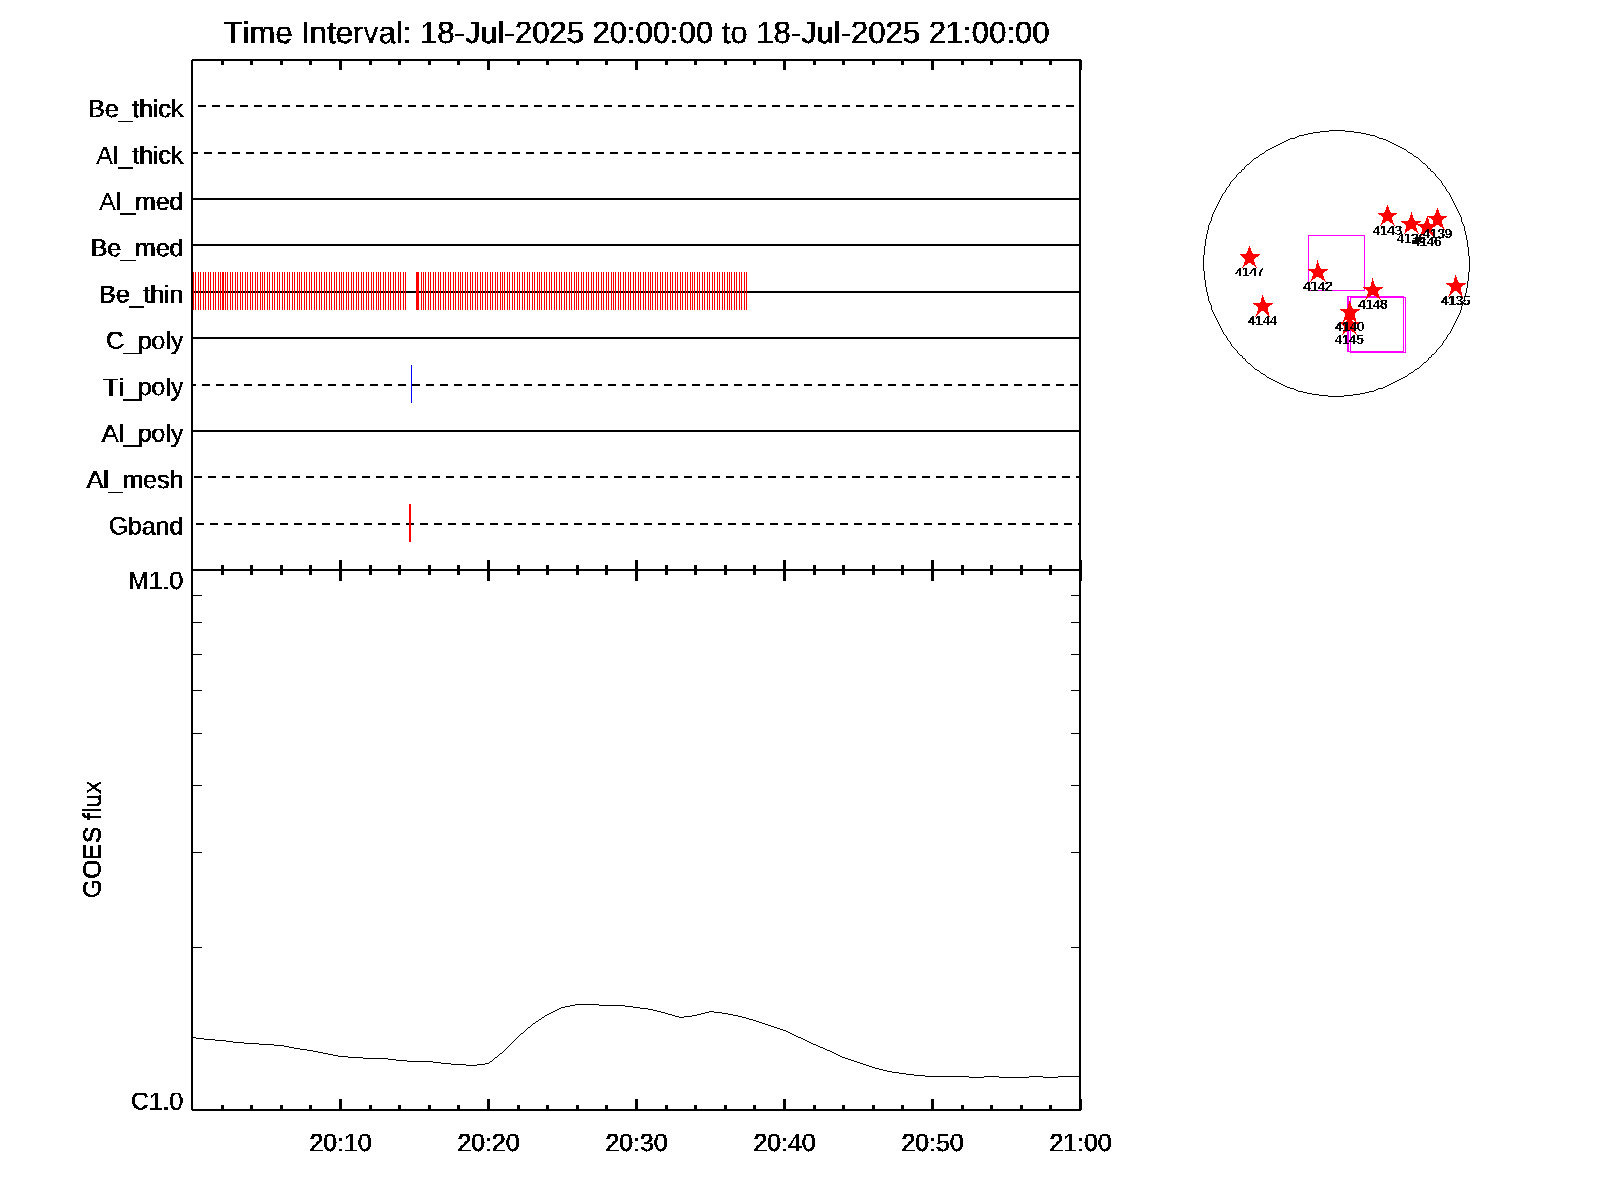Click the Al_mesh filter label

tap(135, 480)
